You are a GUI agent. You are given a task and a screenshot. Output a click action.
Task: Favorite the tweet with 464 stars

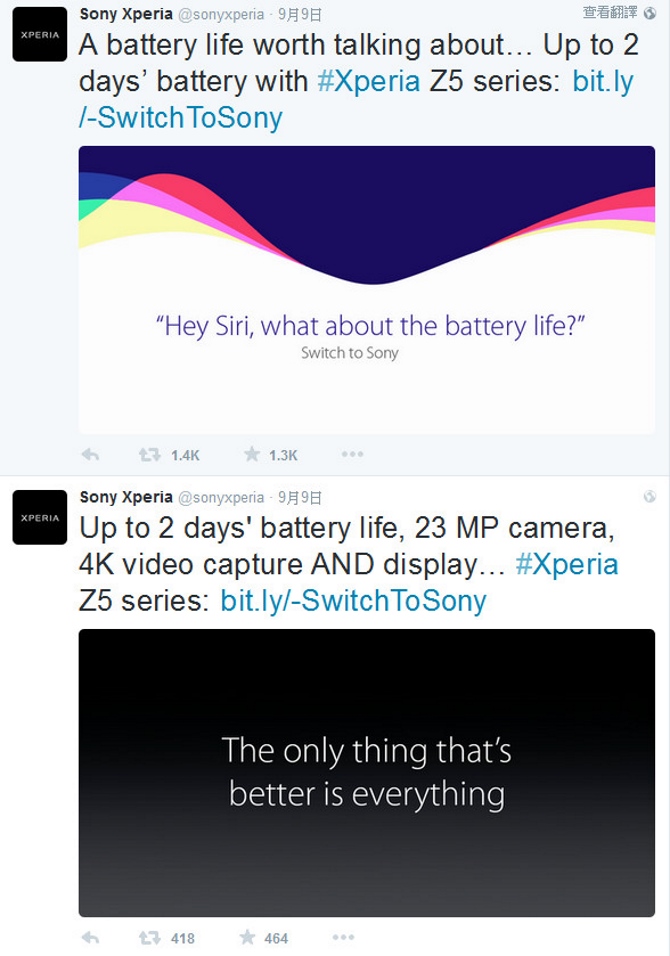[x=248, y=938]
